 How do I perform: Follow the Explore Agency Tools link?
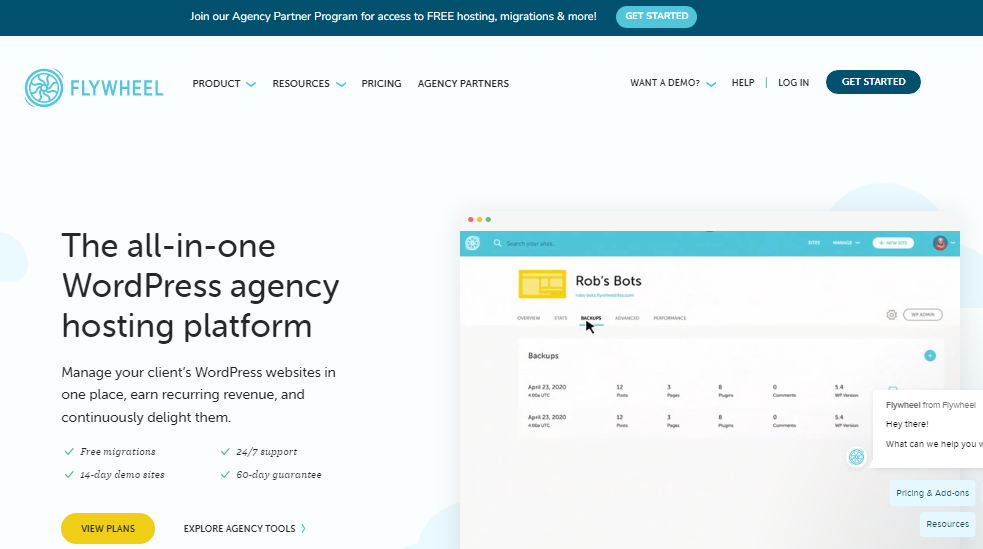coord(239,528)
